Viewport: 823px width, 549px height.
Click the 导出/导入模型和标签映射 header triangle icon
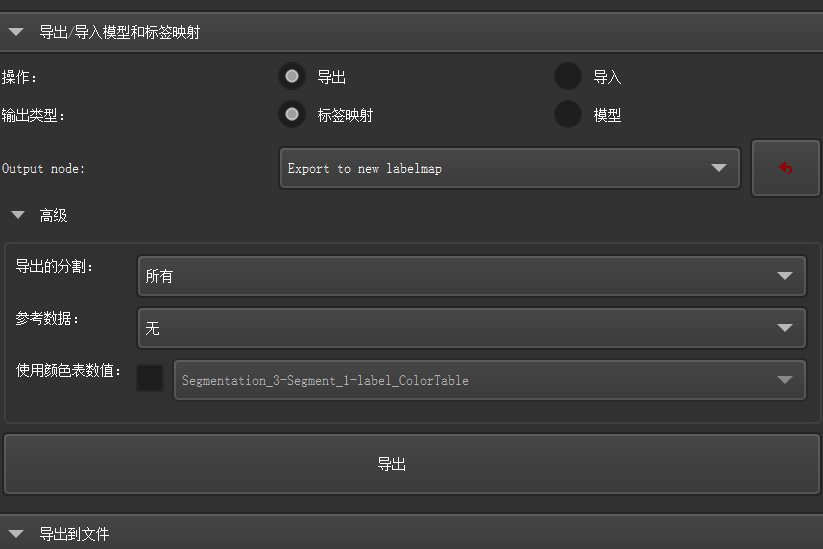[x=16, y=32]
